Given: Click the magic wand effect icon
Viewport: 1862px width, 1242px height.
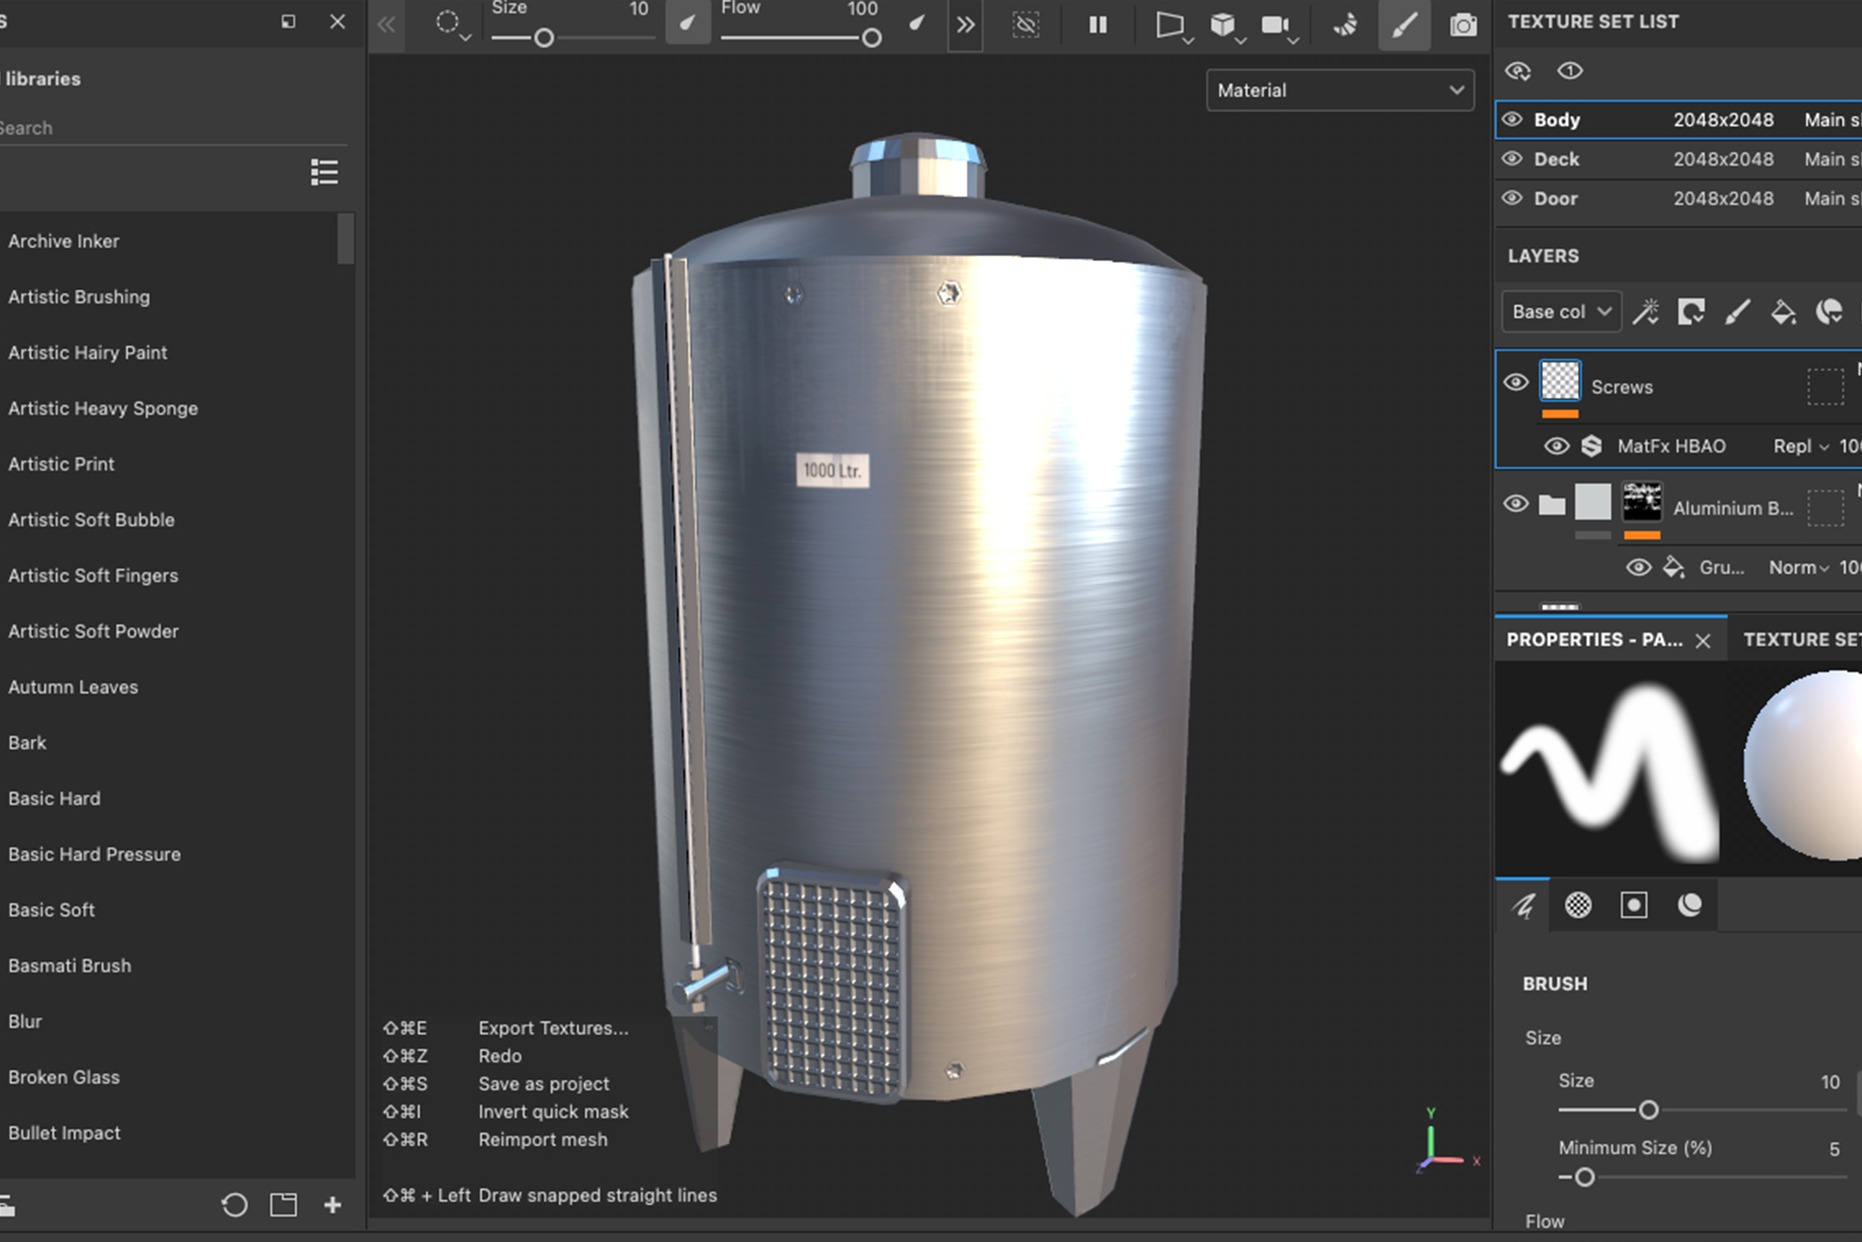Looking at the screenshot, I should click(x=1645, y=312).
